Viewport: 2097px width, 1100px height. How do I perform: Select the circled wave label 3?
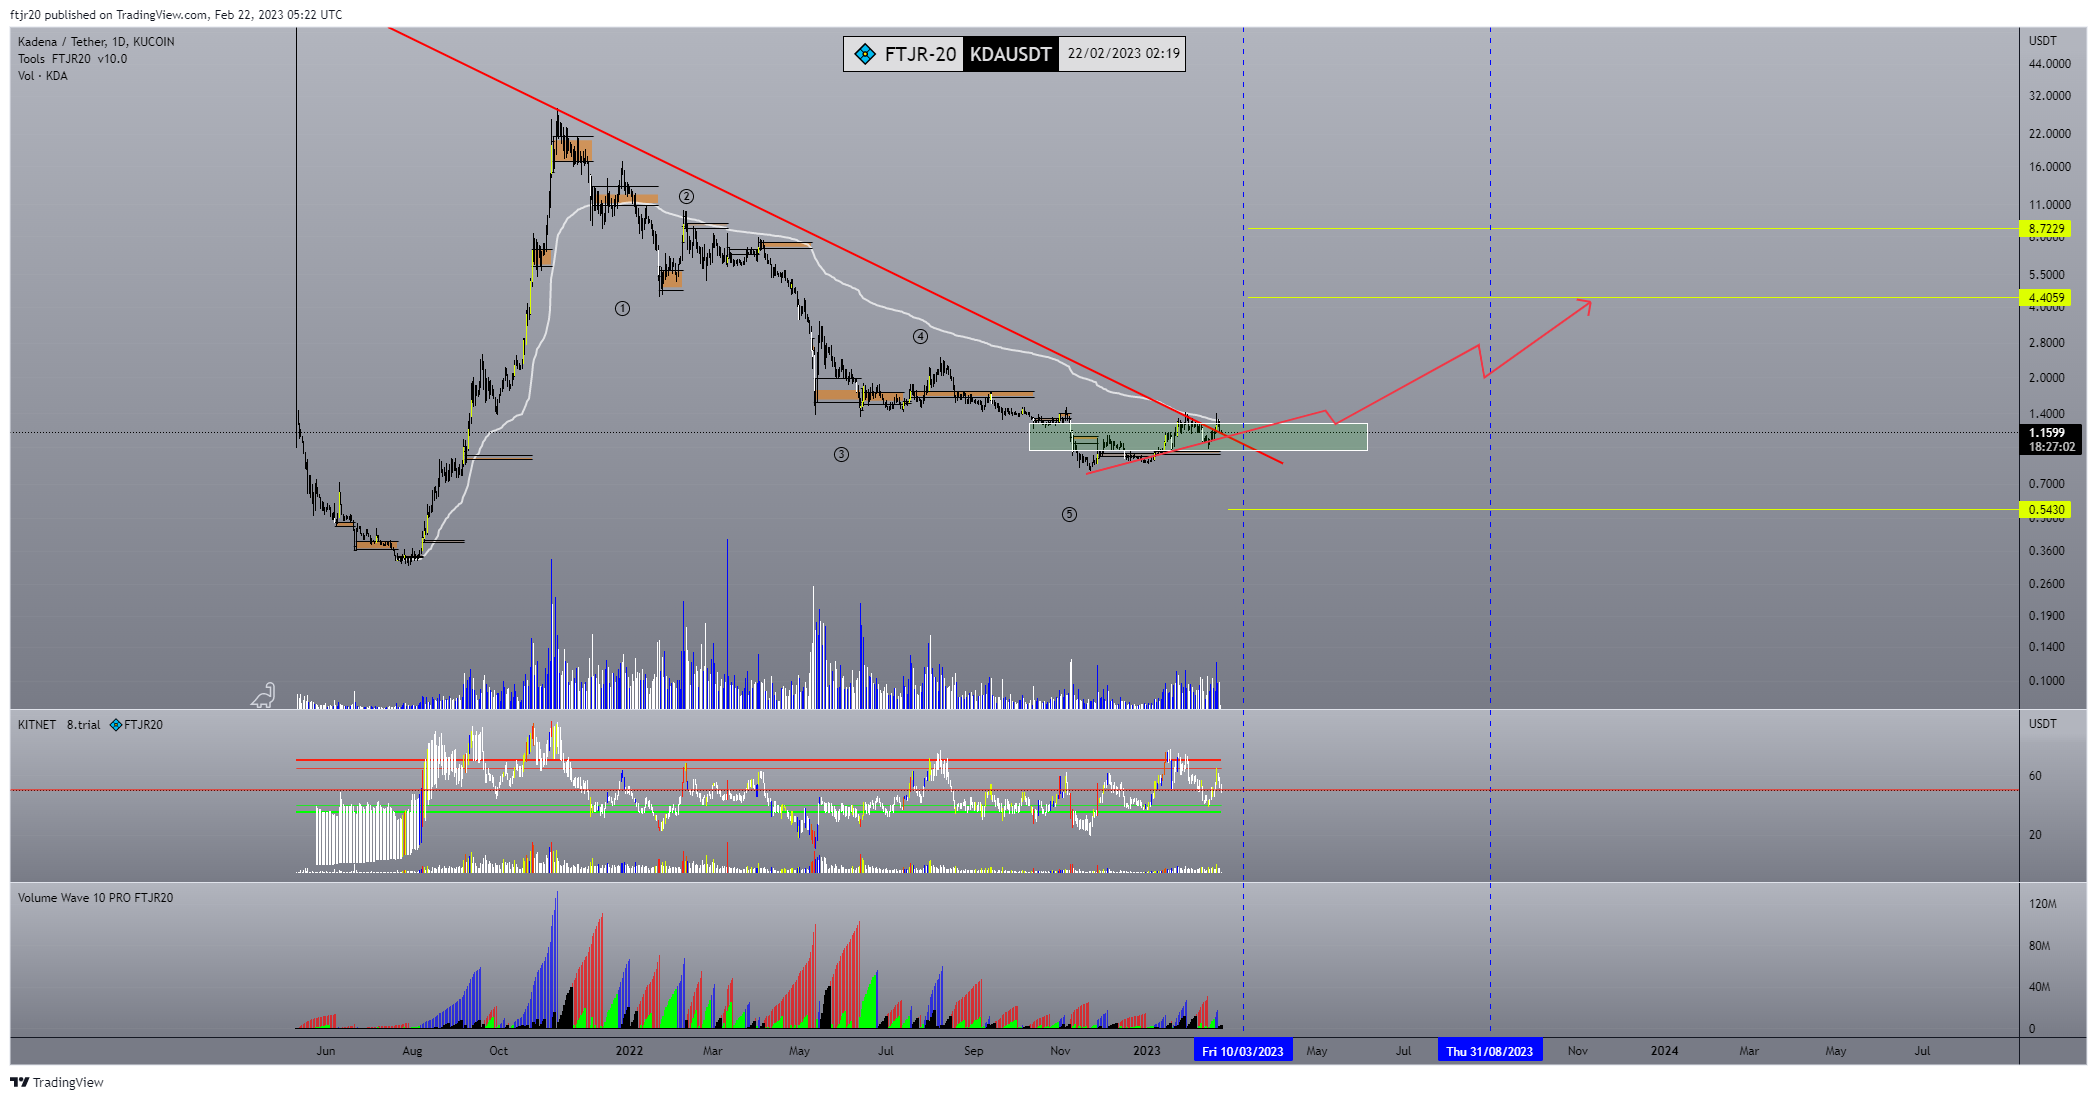pos(841,455)
